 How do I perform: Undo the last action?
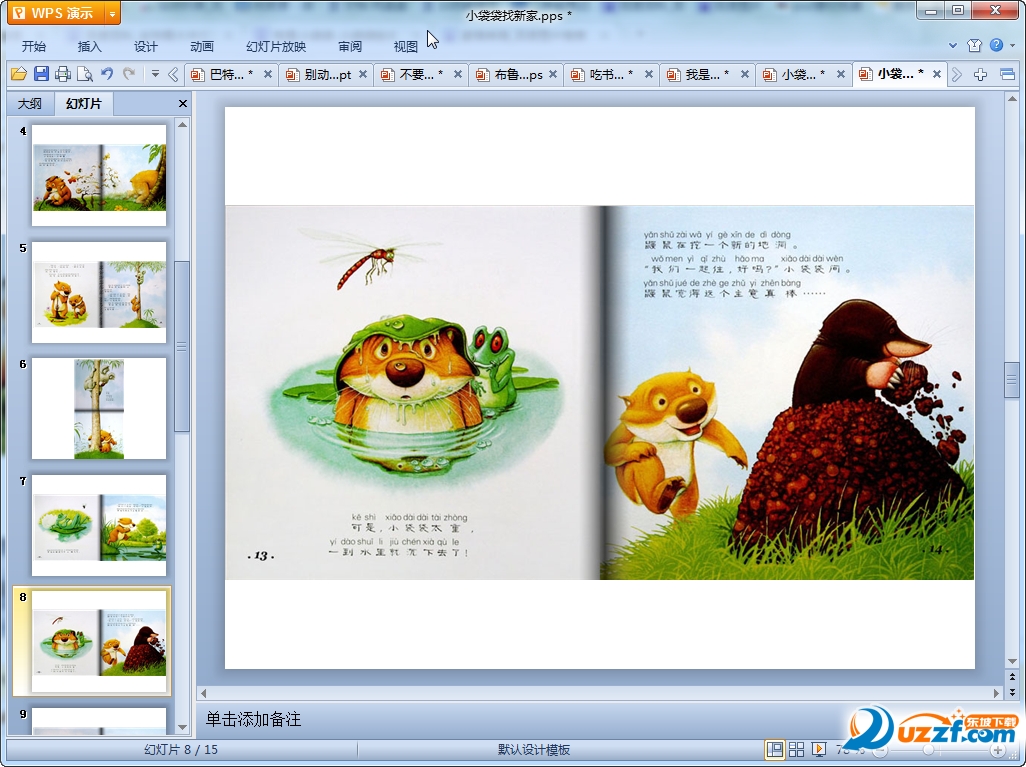(107, 74)
